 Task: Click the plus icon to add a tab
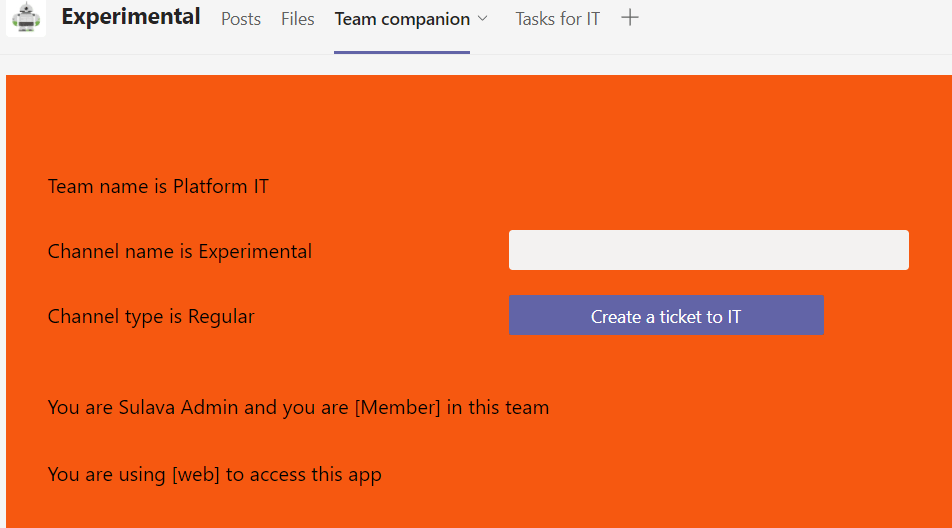click(629, 18)
